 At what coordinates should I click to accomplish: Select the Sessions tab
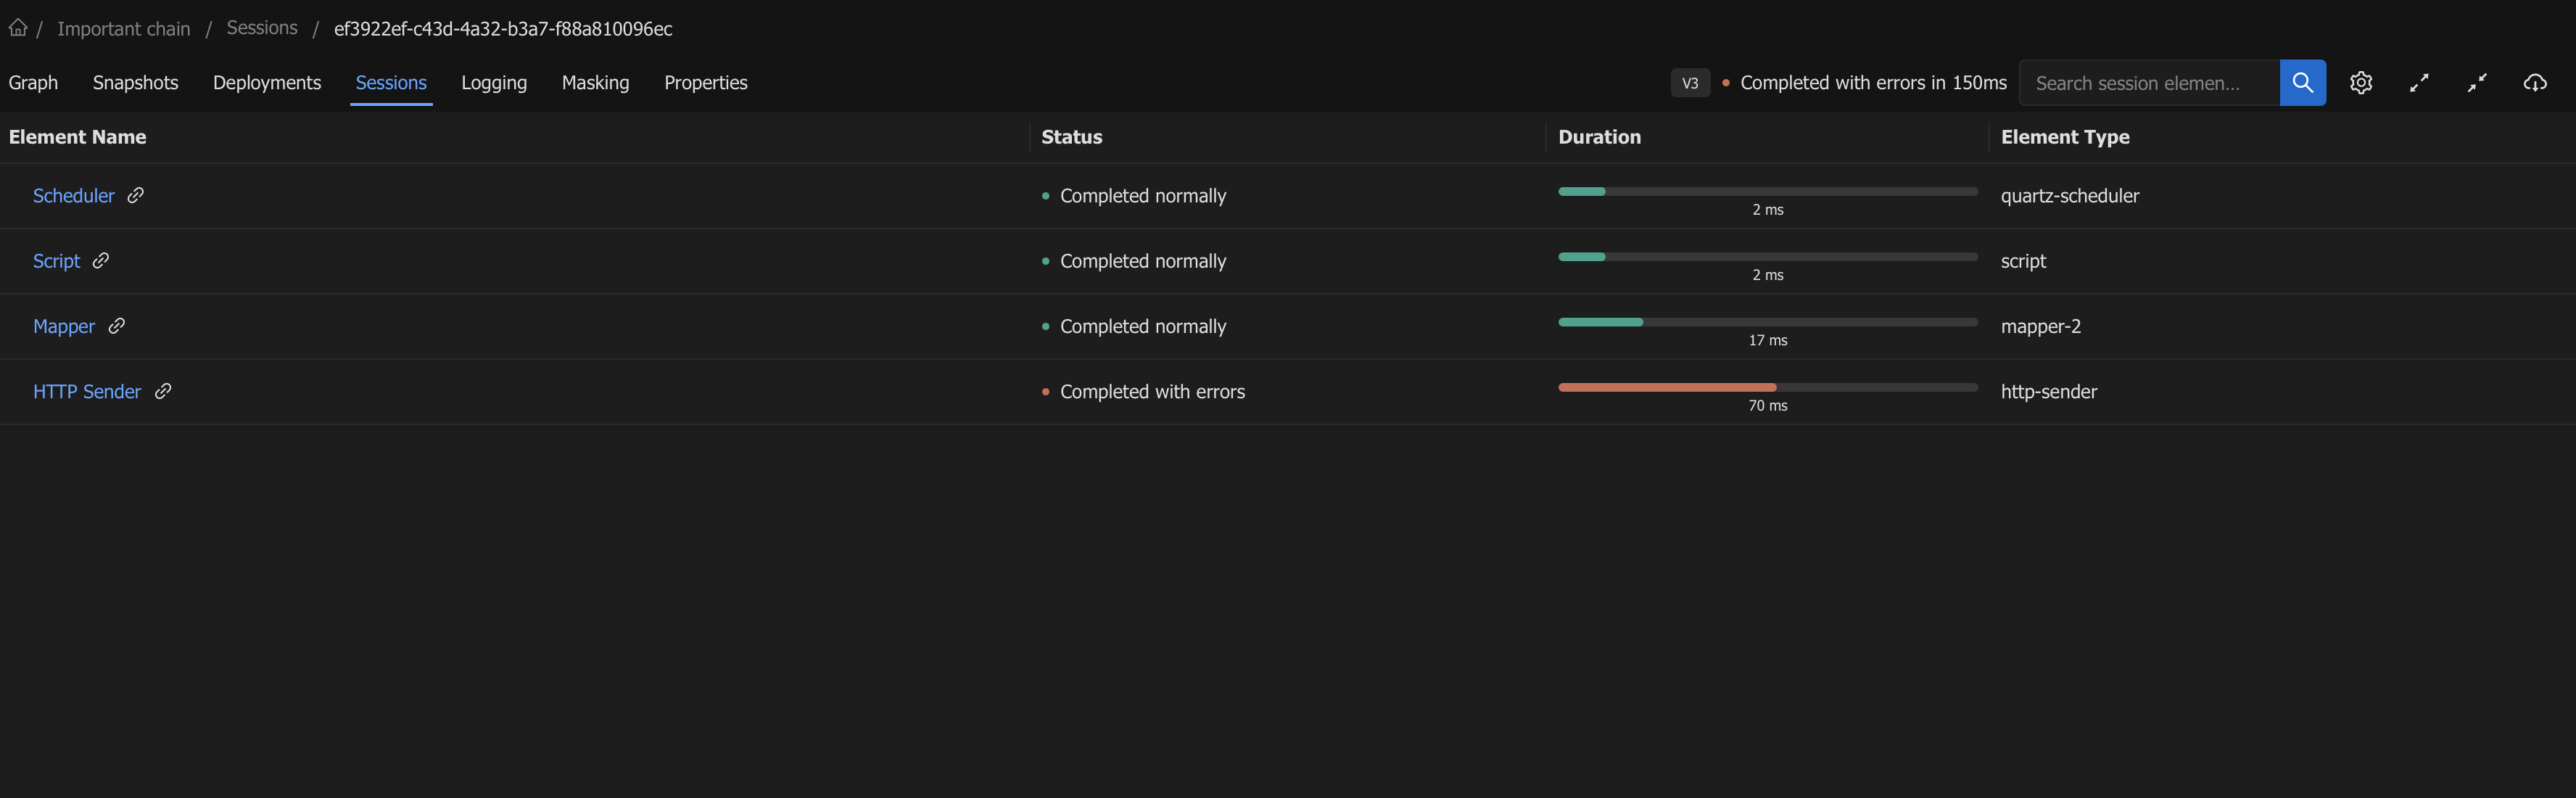[x=391, y=83]
